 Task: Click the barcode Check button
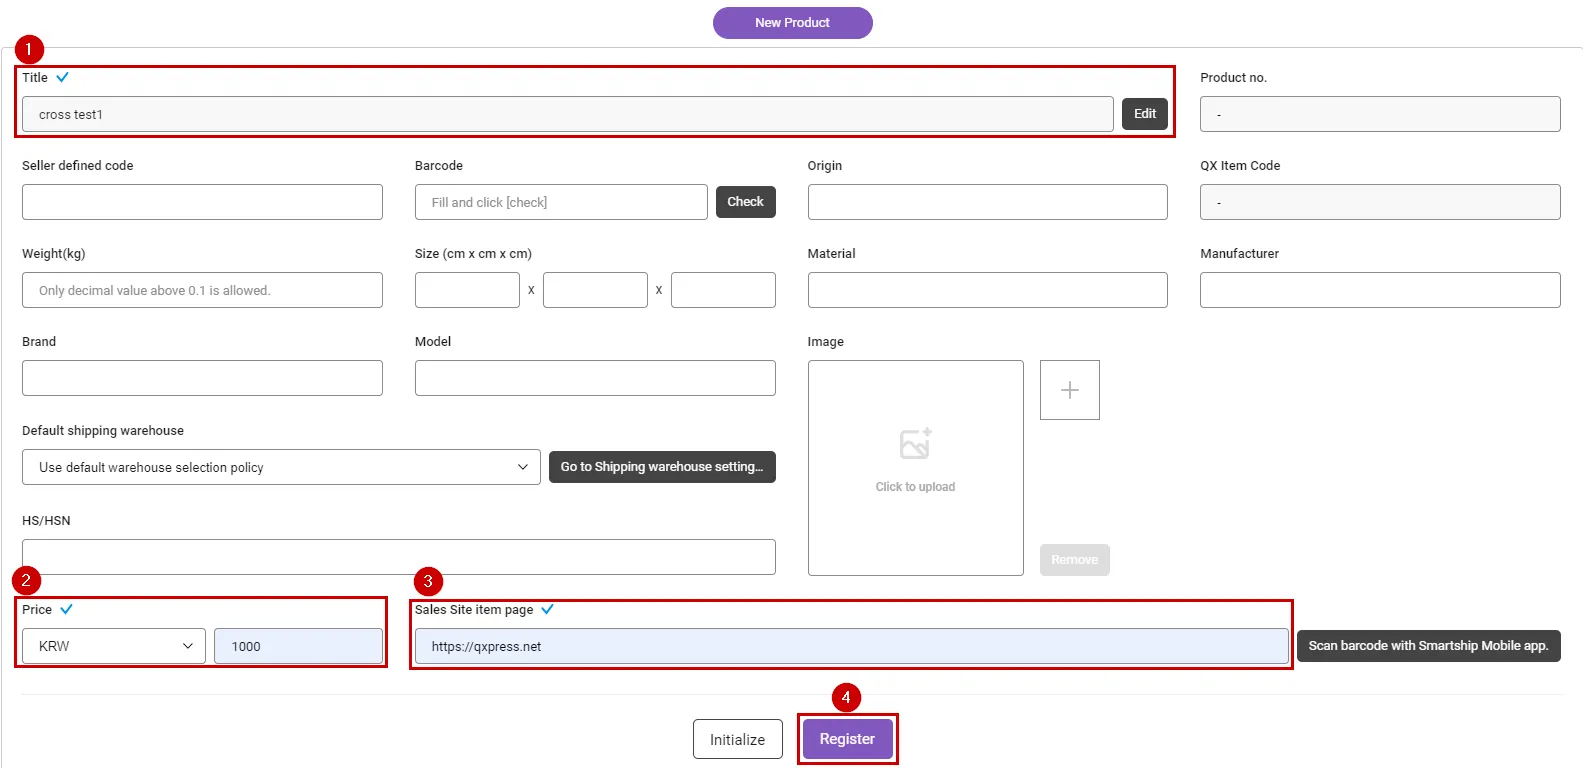(745, 202)
